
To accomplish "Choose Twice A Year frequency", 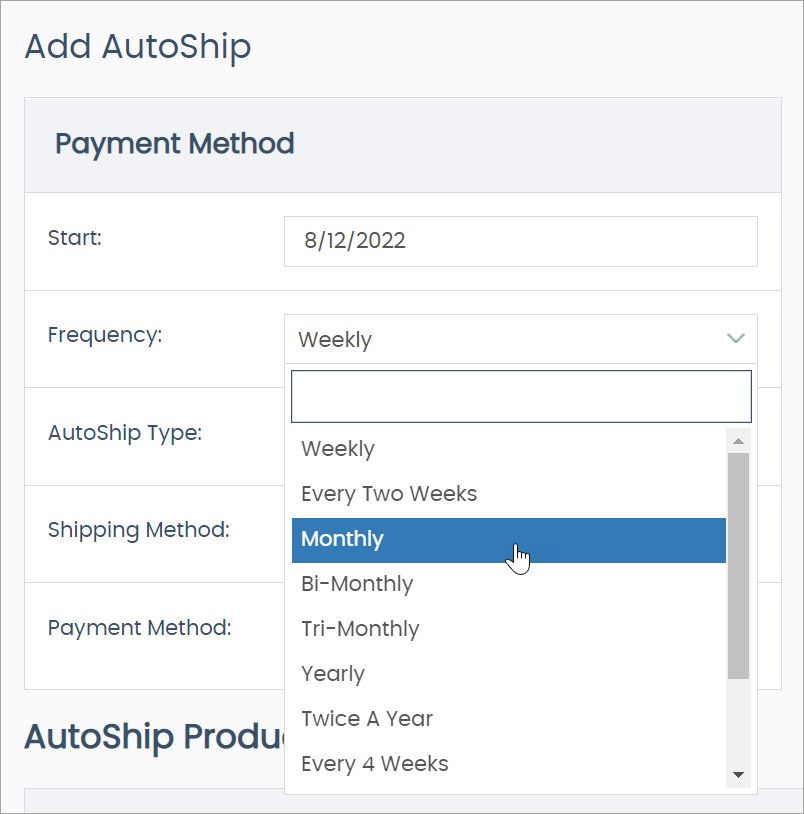I will pyautogui.click(x=366, y=718).
